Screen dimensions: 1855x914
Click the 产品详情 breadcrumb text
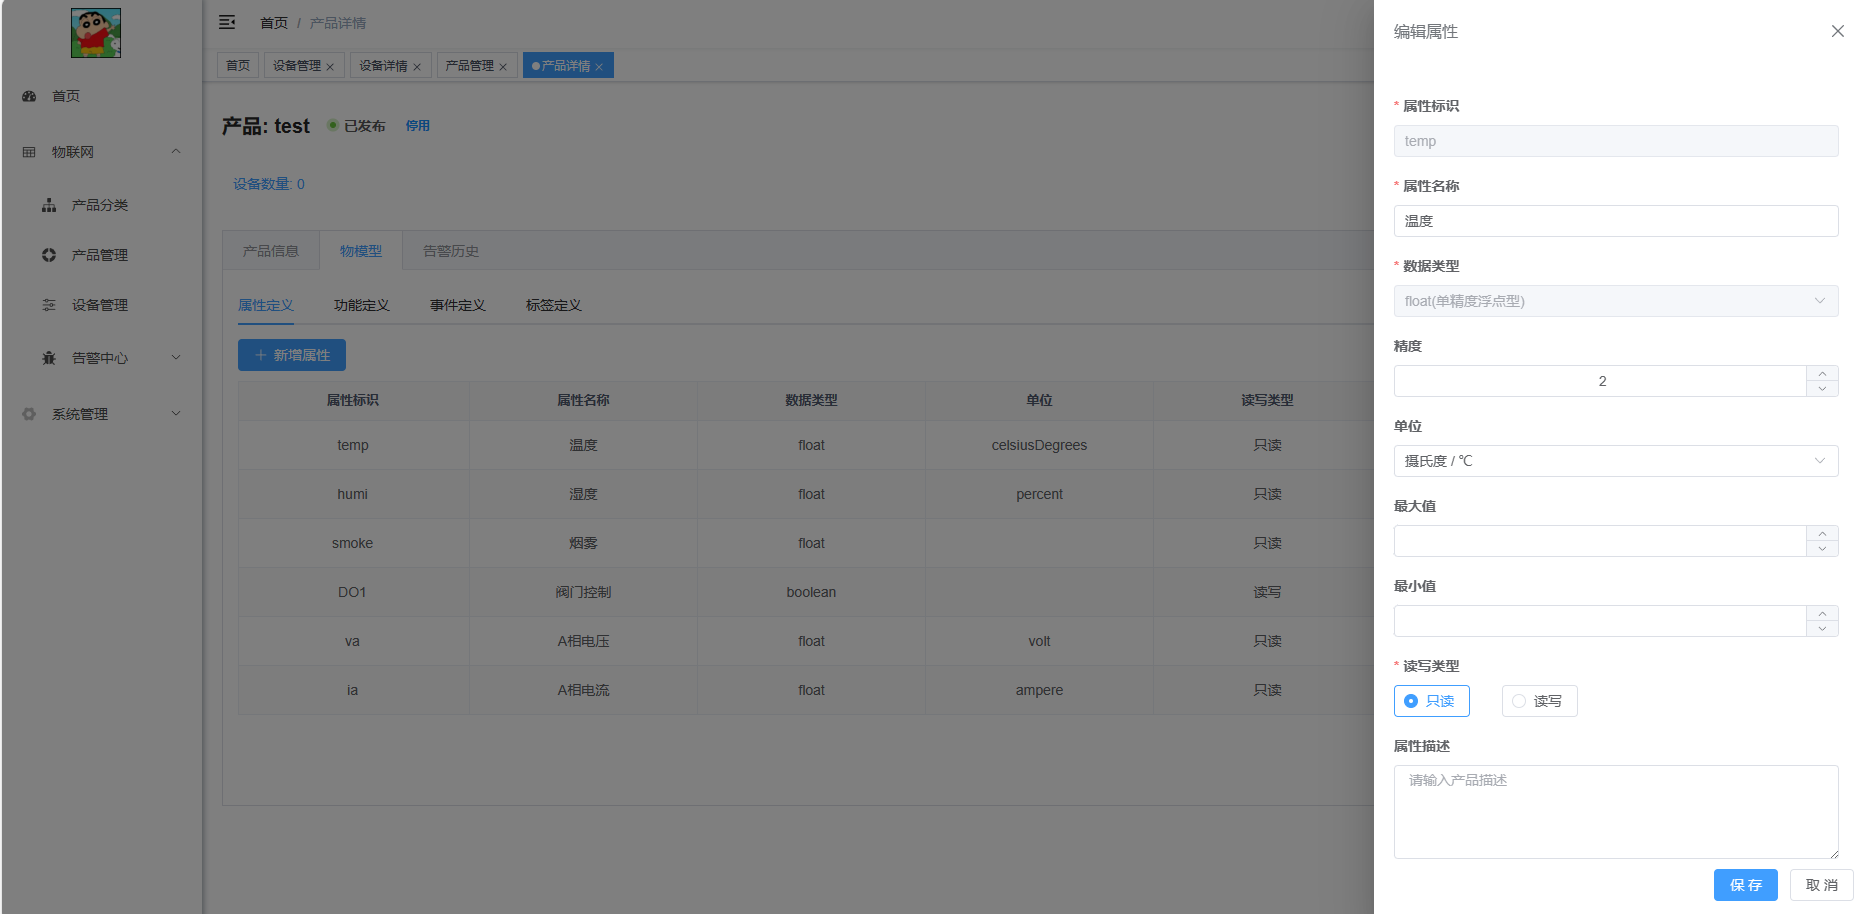[x=338, y=23]
